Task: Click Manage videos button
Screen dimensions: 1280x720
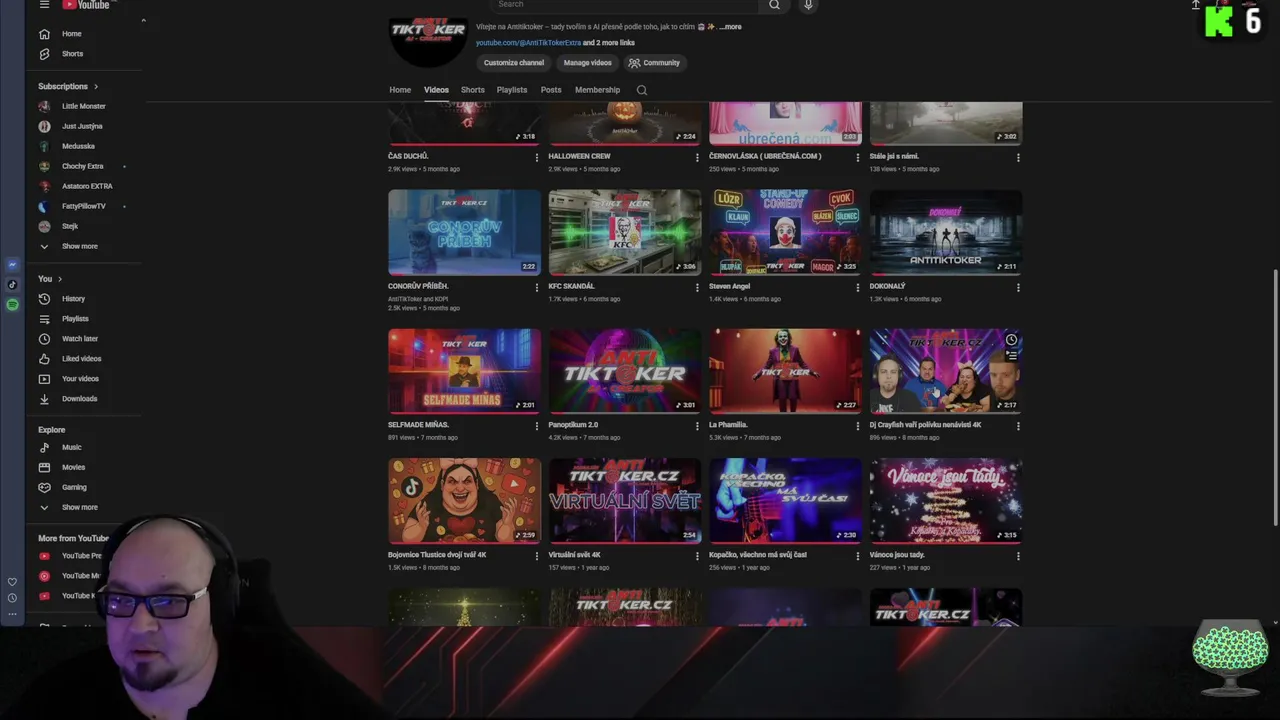Action: 587,63
